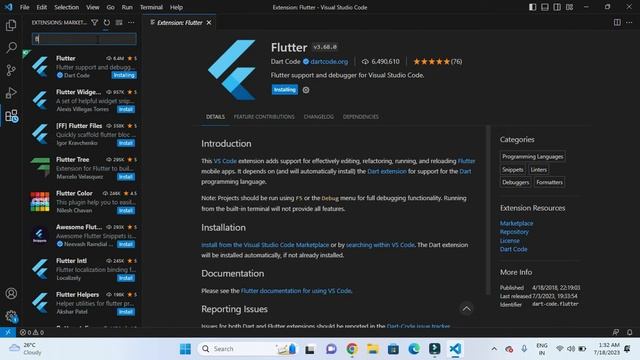The image size is (640, 360).
Task: Select the Formatters category tag
Action: tap(549, 182)
